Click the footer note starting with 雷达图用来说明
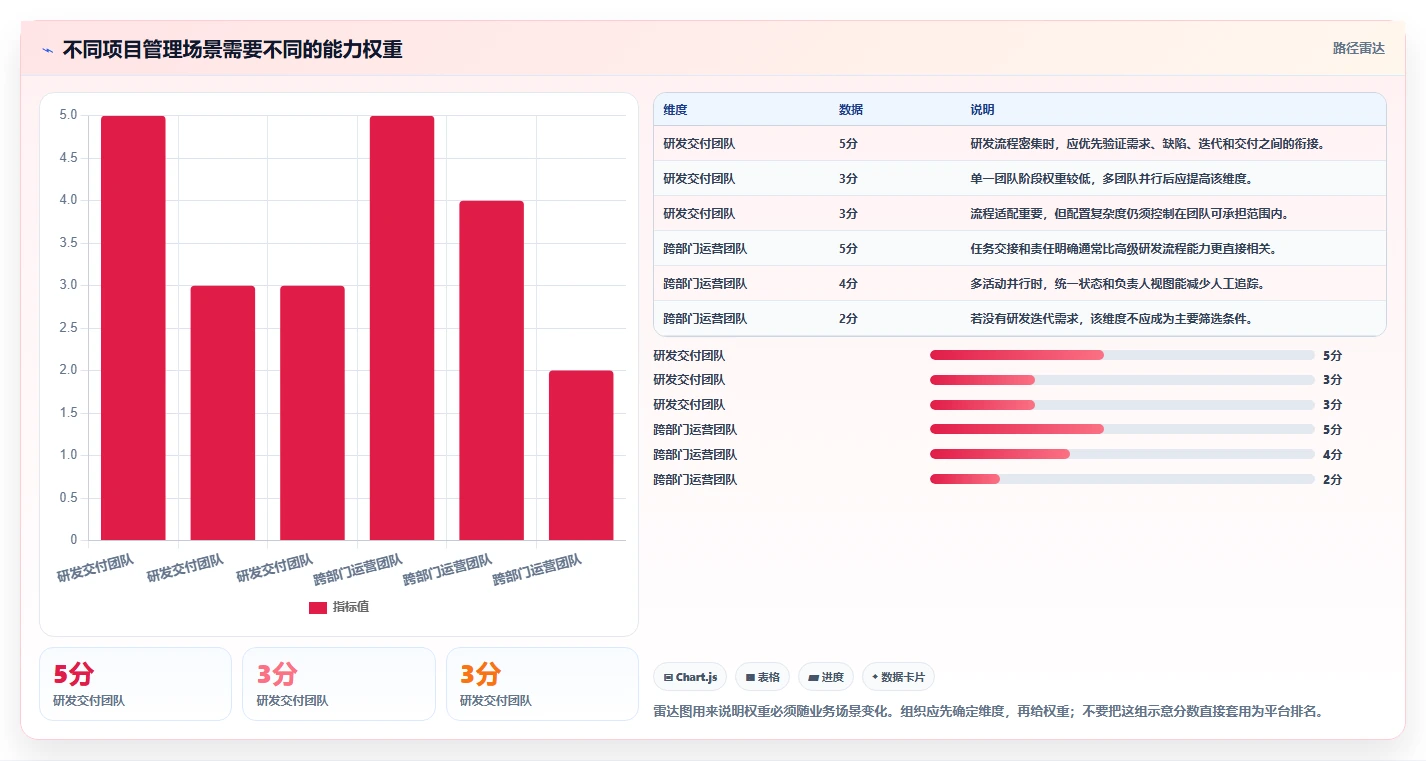This screenshot has height=761, width=1426. coord(989,712)
